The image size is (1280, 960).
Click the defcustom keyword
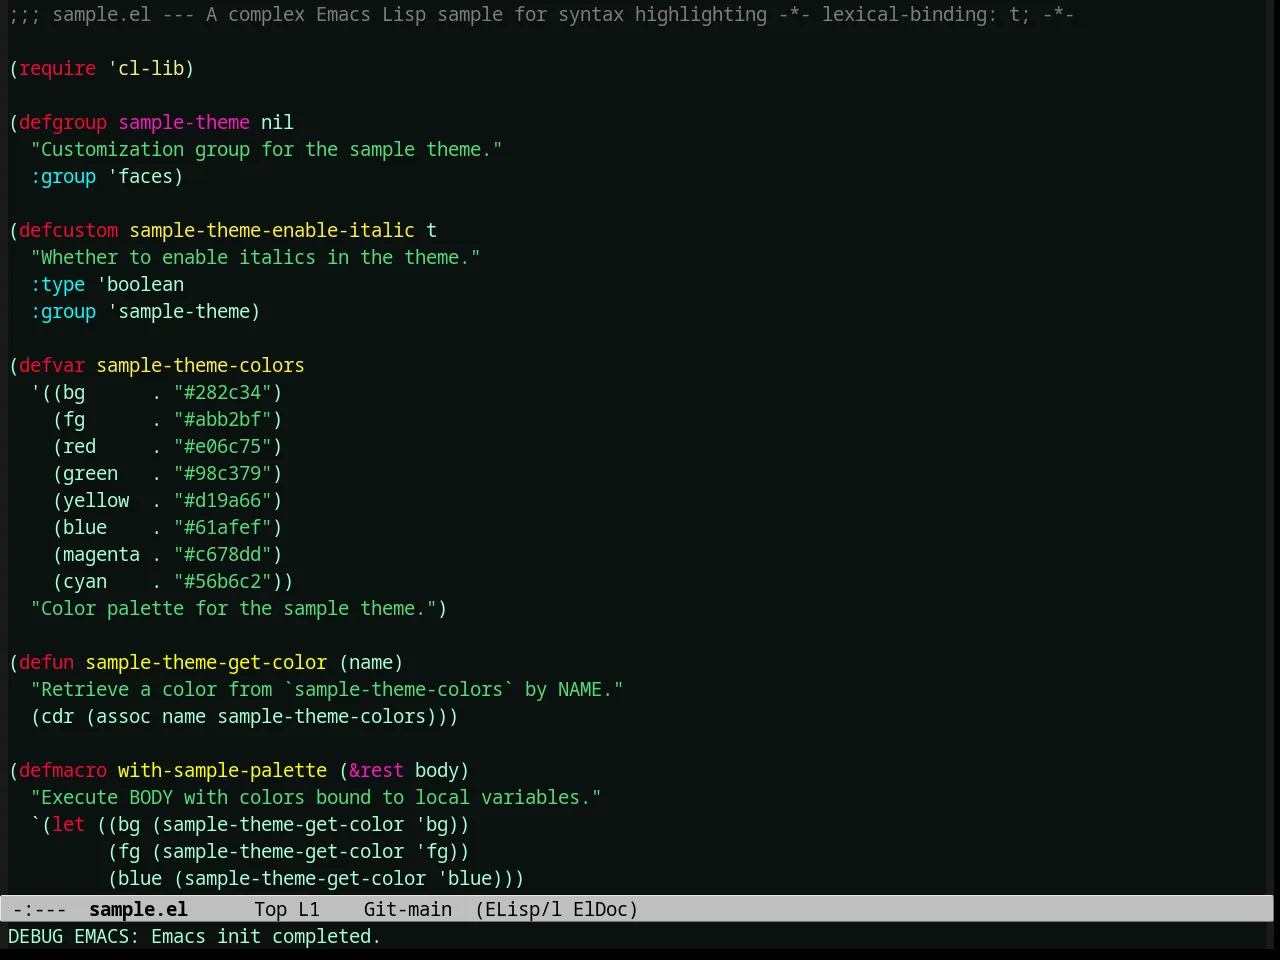[68, 230]
